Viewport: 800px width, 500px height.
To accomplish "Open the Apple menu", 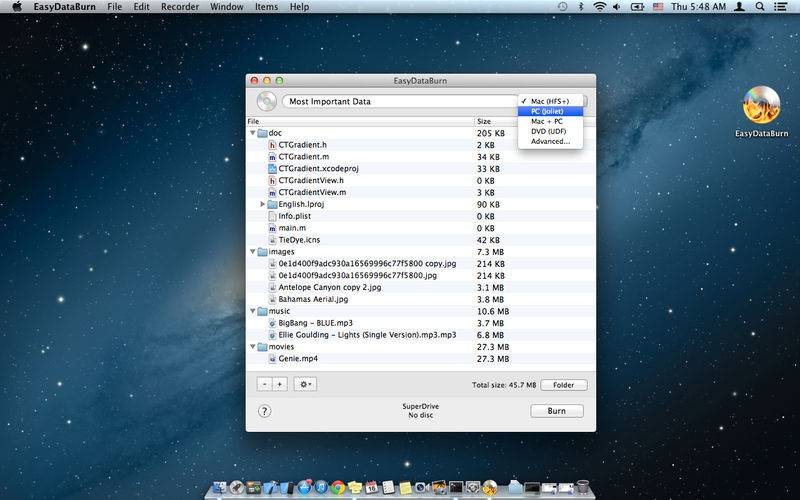I will pos(17,7).
